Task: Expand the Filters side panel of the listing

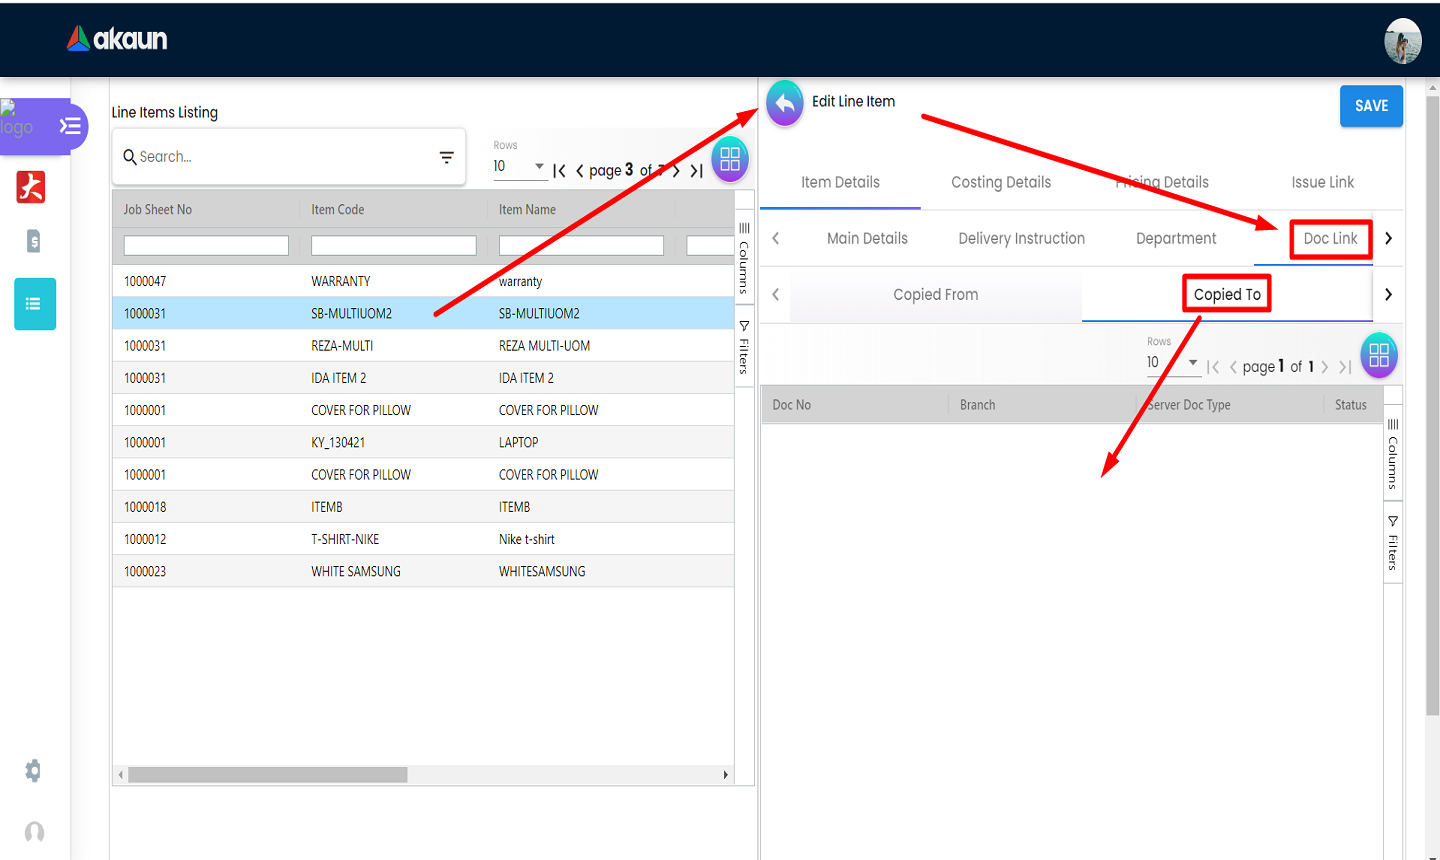Action: coord(744,347)
